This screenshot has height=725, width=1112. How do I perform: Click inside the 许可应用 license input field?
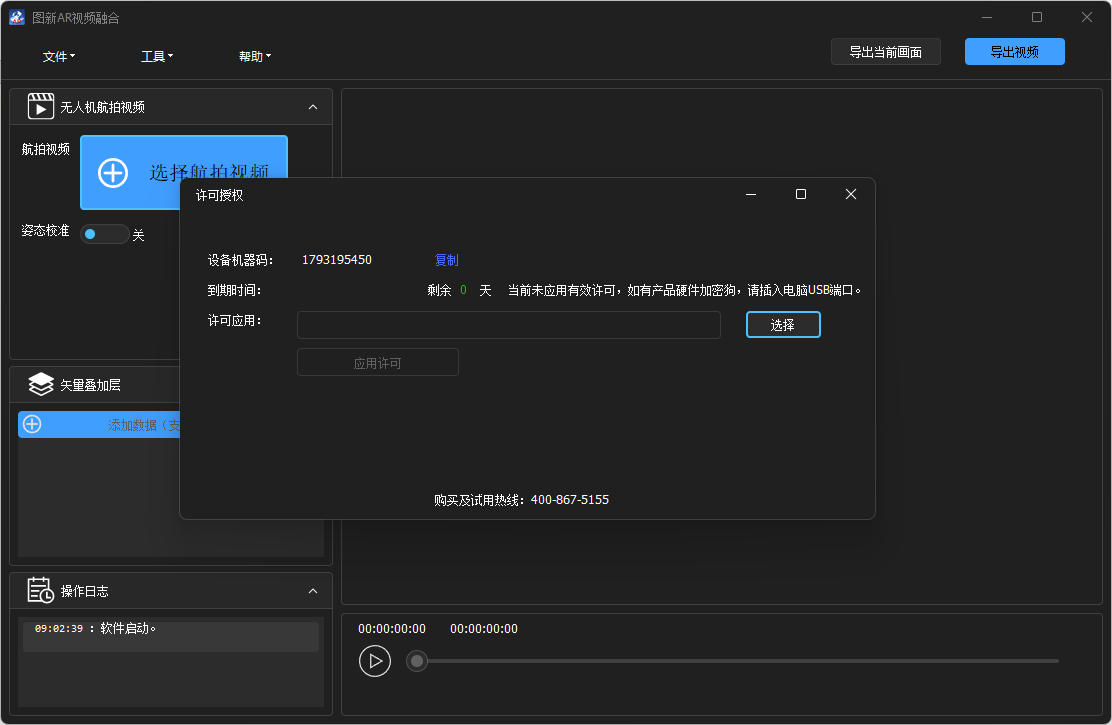(508, 324)
